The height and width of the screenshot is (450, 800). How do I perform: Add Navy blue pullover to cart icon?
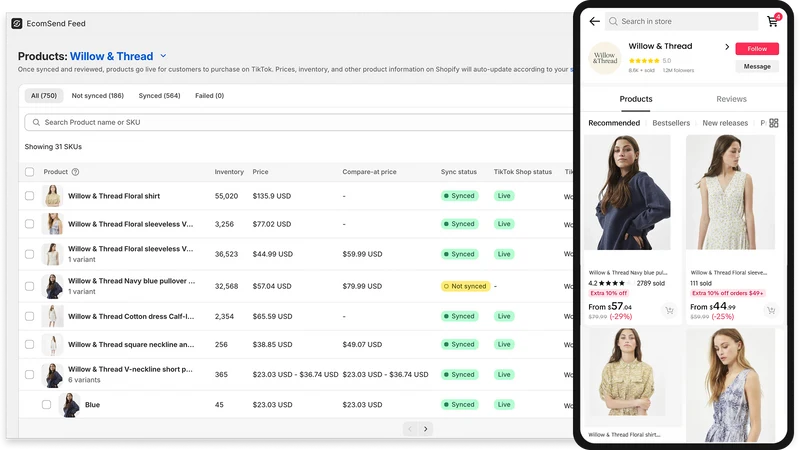669,310
